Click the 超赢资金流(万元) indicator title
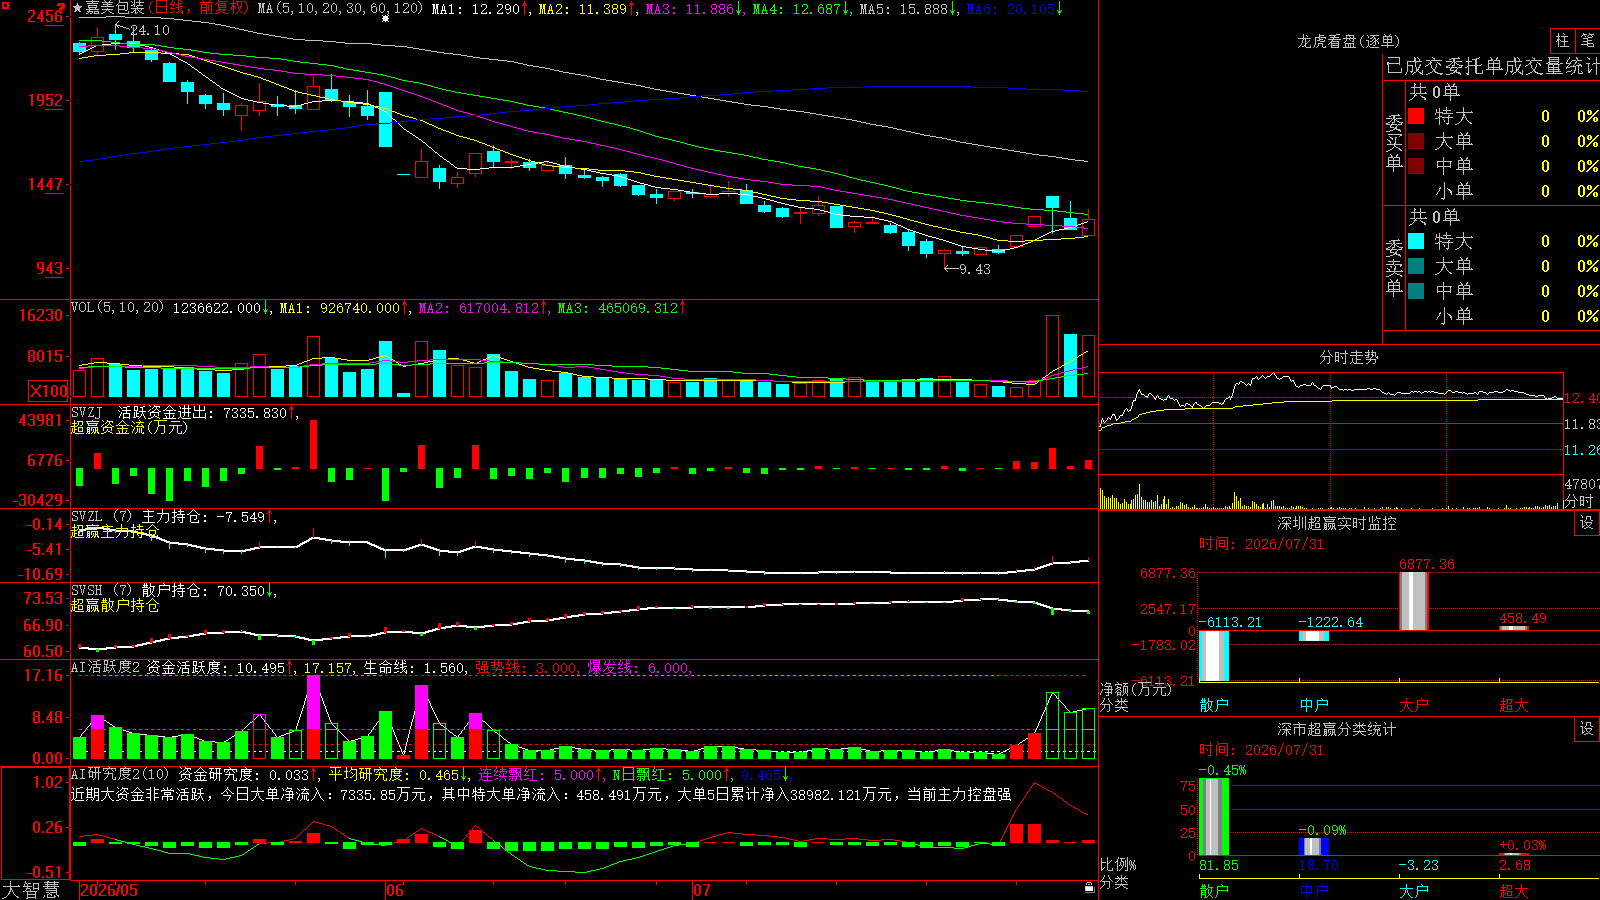The image size is (1600, 900). pos(129,427)
